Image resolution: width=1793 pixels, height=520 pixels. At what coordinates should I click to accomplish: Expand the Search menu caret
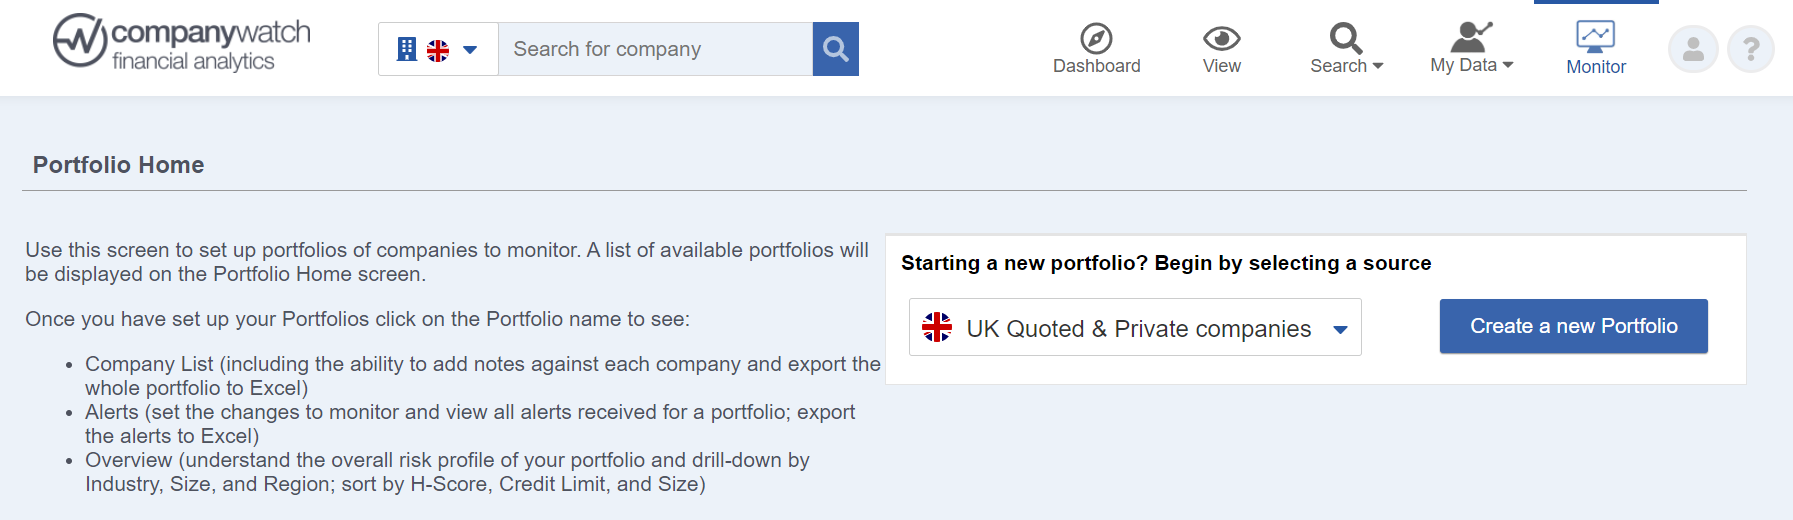tap(1378, 66)
